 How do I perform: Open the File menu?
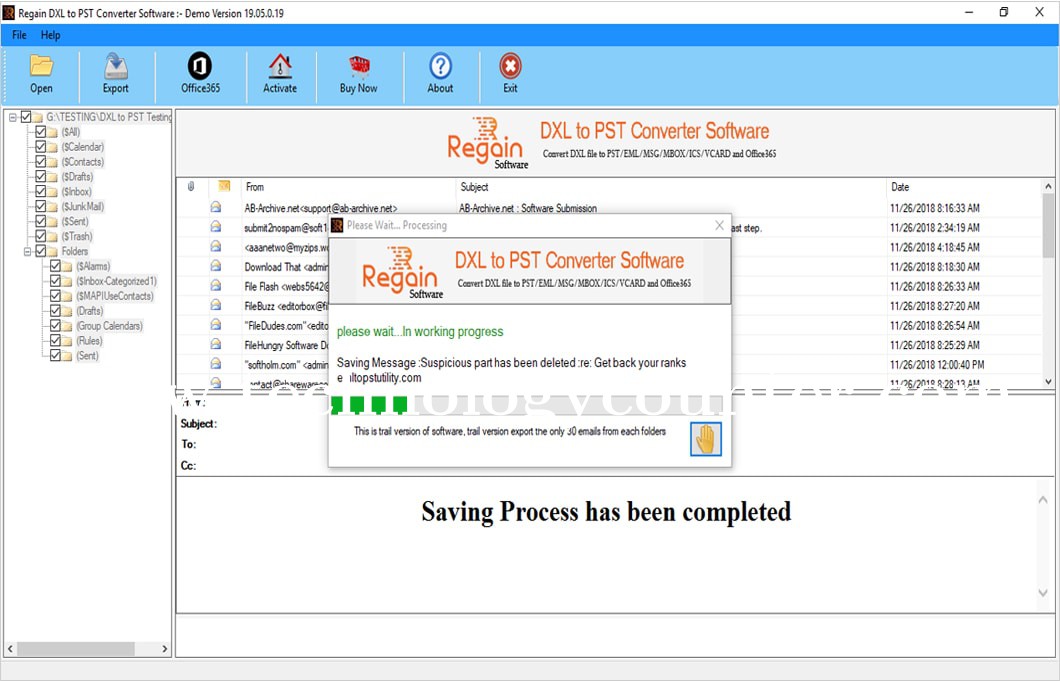(20, 35)
